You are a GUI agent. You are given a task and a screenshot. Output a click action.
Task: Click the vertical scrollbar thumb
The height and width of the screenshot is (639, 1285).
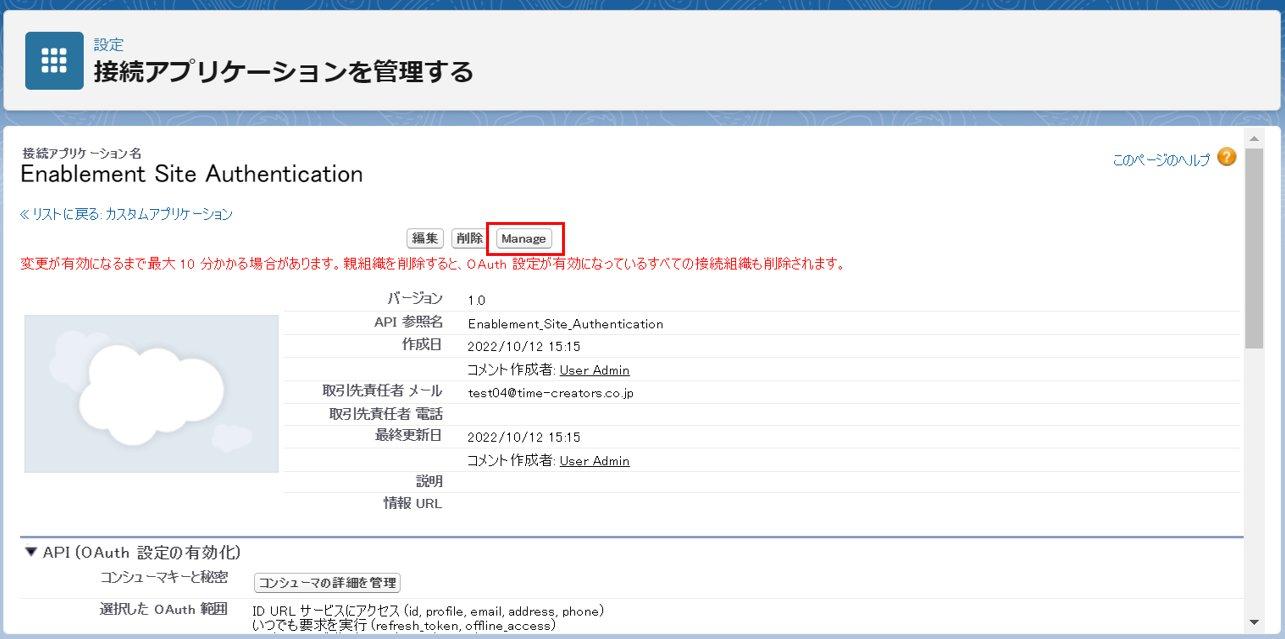[x=1254, y=248]
